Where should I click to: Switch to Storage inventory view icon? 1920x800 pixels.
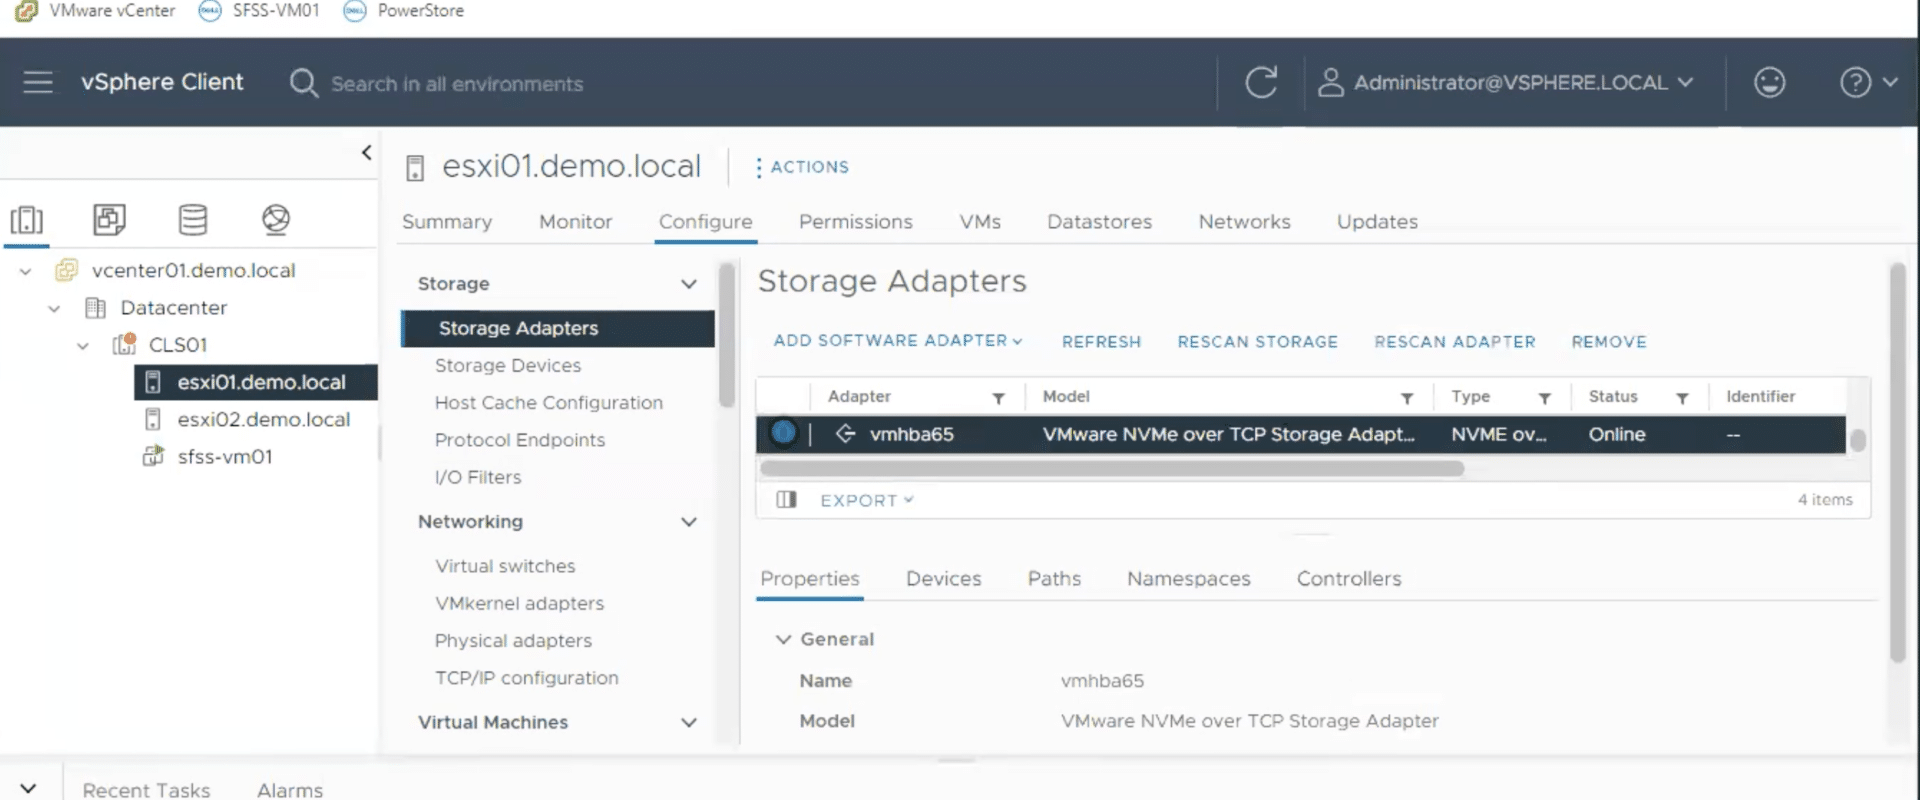(x=192, y=219)
